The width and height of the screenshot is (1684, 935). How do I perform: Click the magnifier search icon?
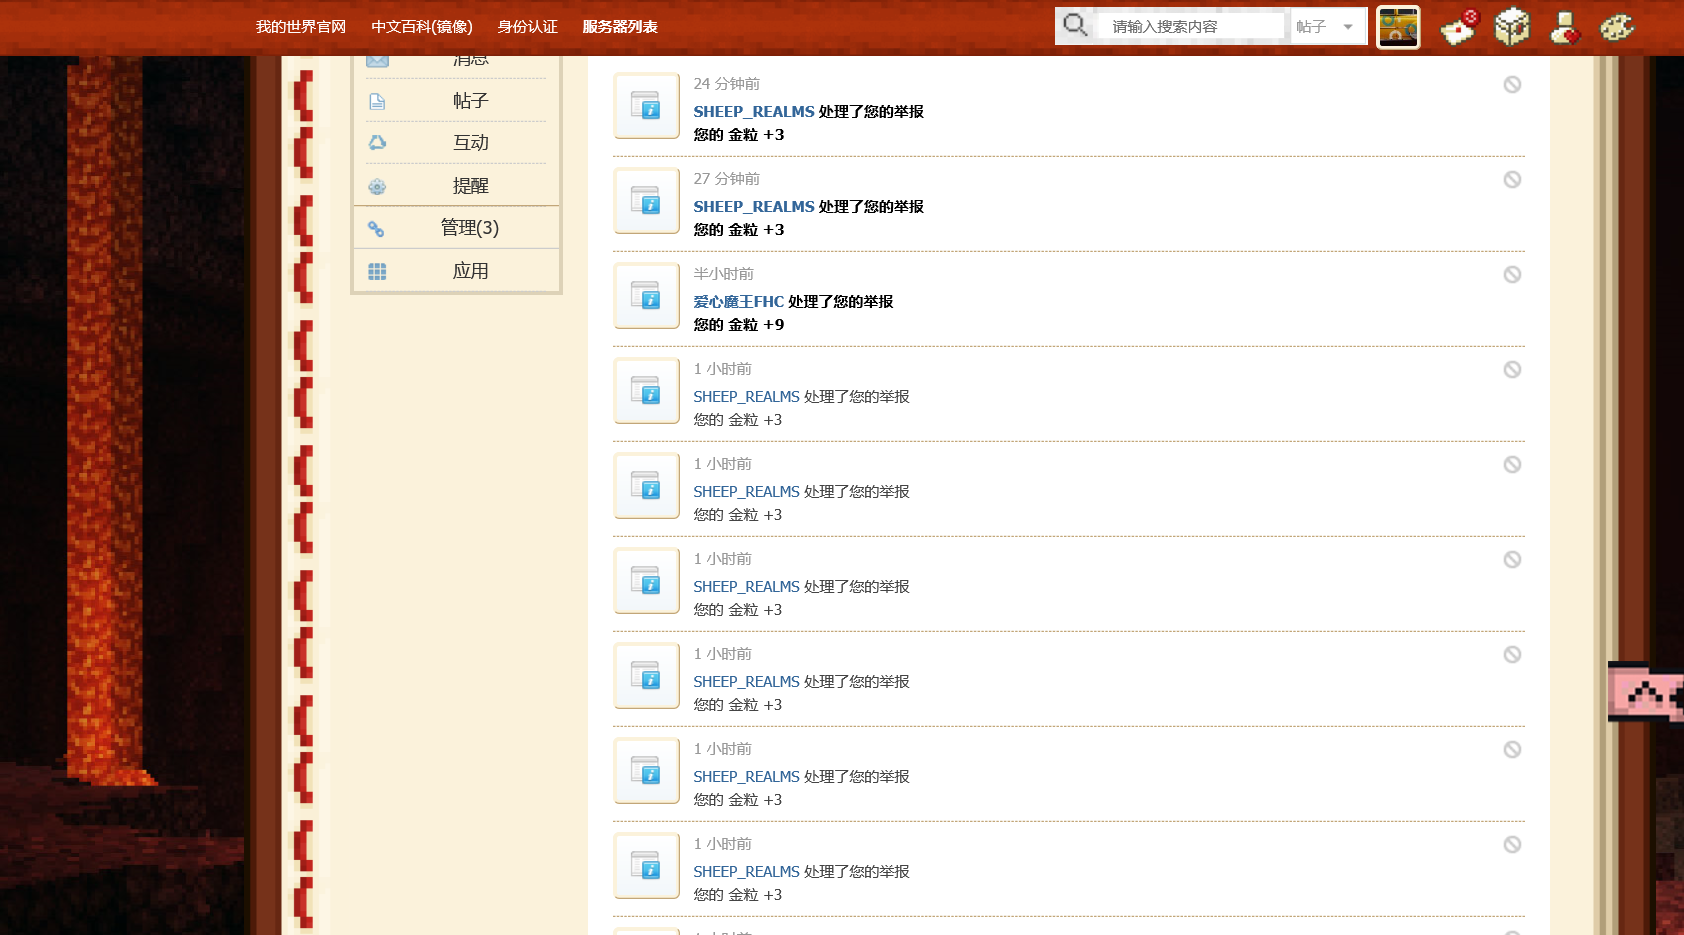tap(1075, 25)
